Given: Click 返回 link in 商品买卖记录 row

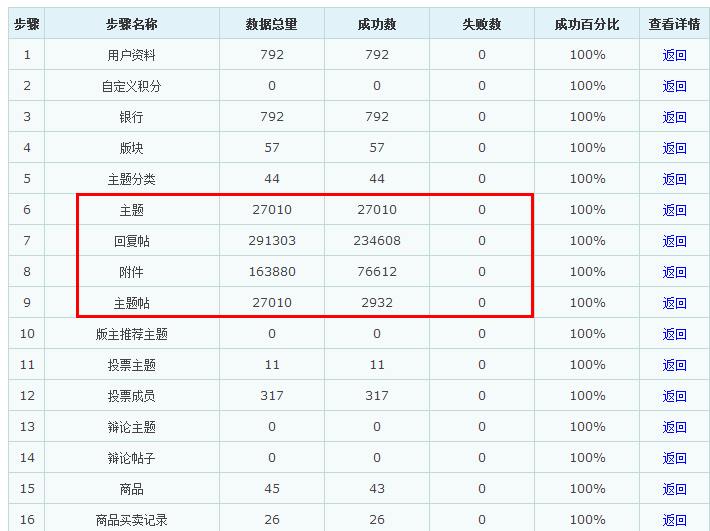Looking at the screenshot, I should (674, 520).
